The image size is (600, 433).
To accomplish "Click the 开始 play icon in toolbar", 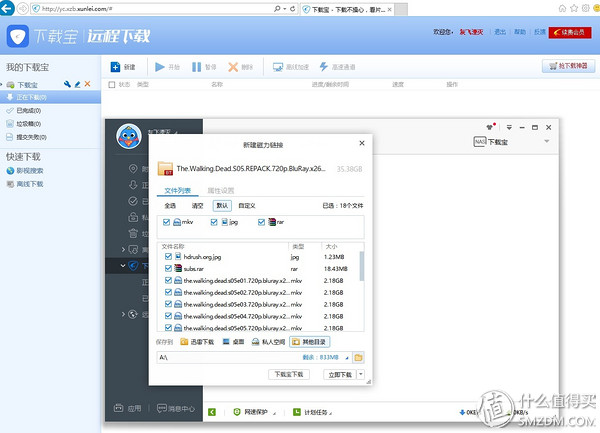I will 160,67.
